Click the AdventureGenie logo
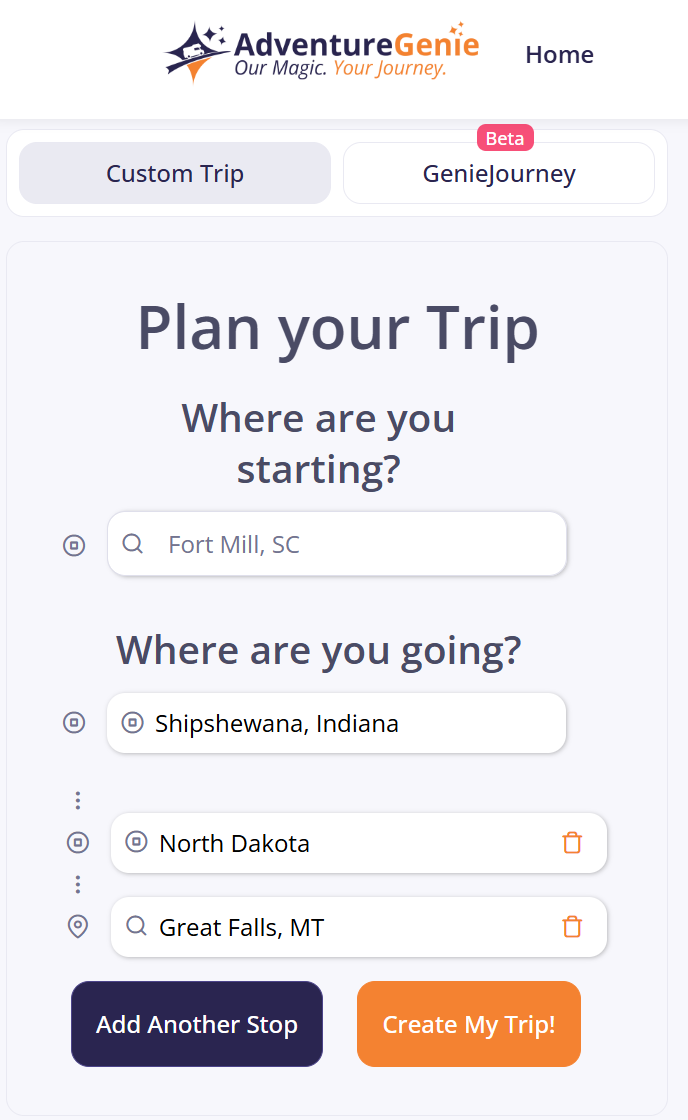688x1120 pixels. tap(321, 52)
